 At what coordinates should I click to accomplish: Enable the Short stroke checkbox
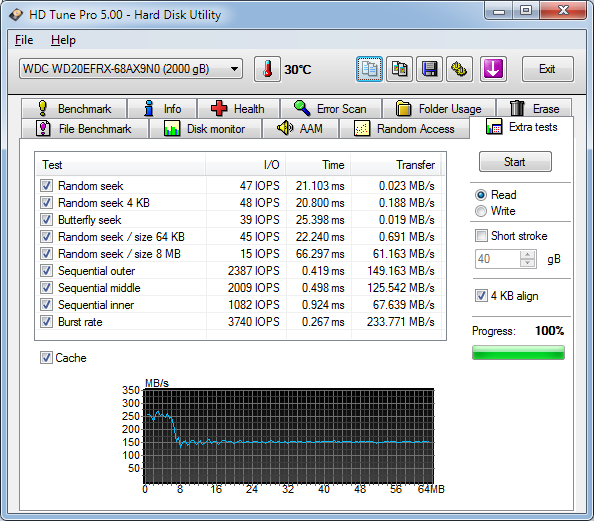click(x=481, y=236)
